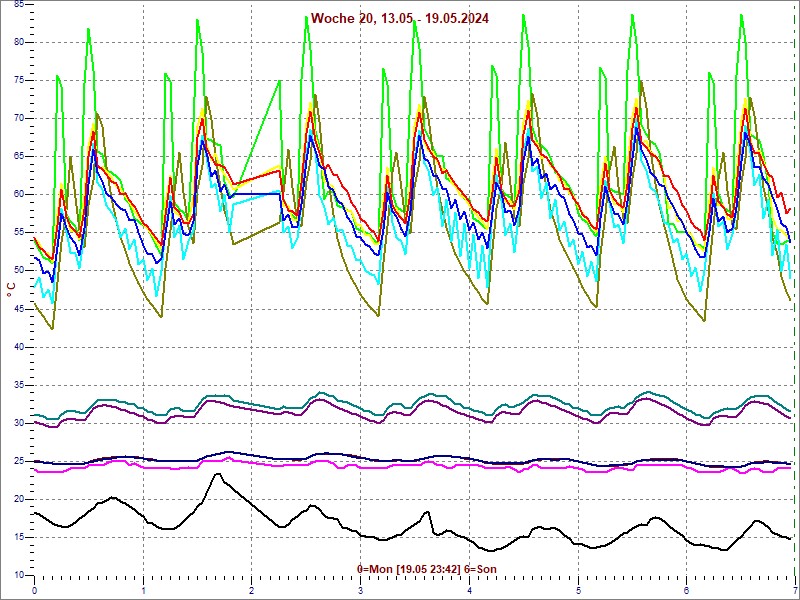
Task: Click the x-axis day label 2
Action: pos(252,591)
